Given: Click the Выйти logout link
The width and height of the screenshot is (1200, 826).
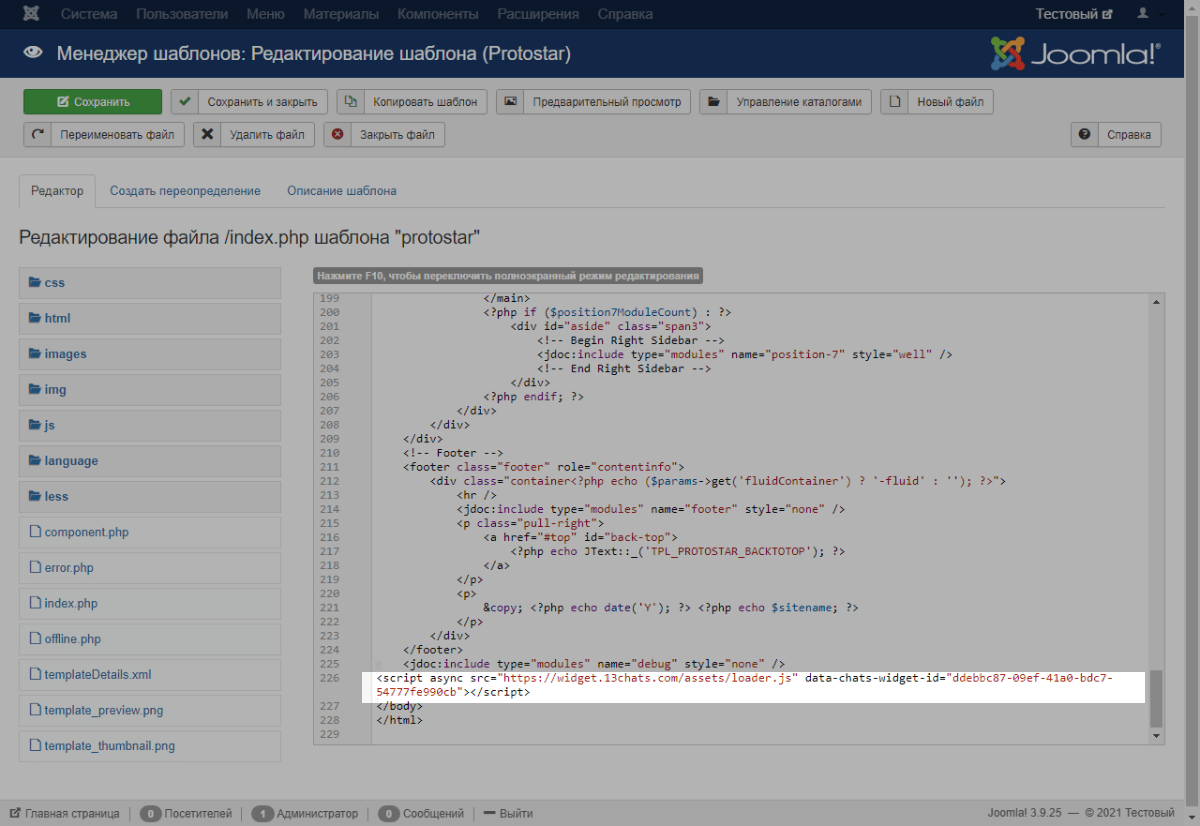Looking at the screenshot, I should click(509, 813).
